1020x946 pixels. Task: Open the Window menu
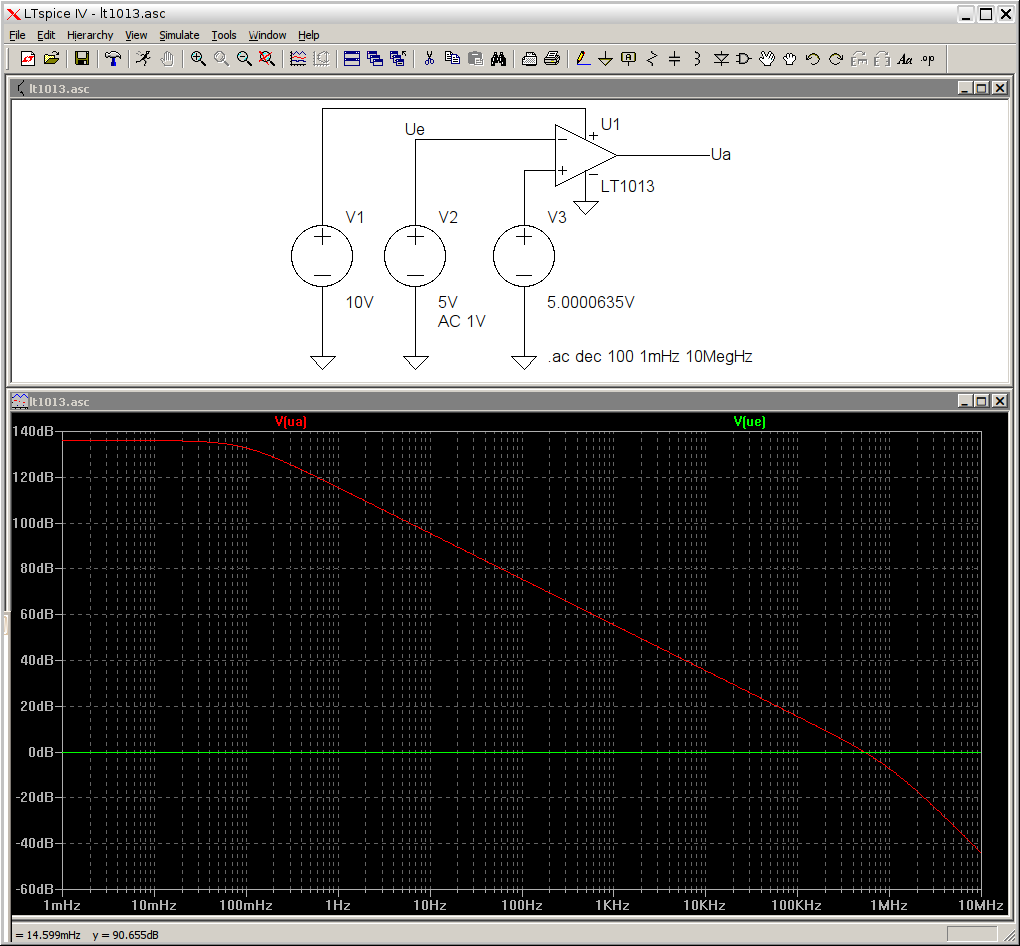tap(267, 35)
